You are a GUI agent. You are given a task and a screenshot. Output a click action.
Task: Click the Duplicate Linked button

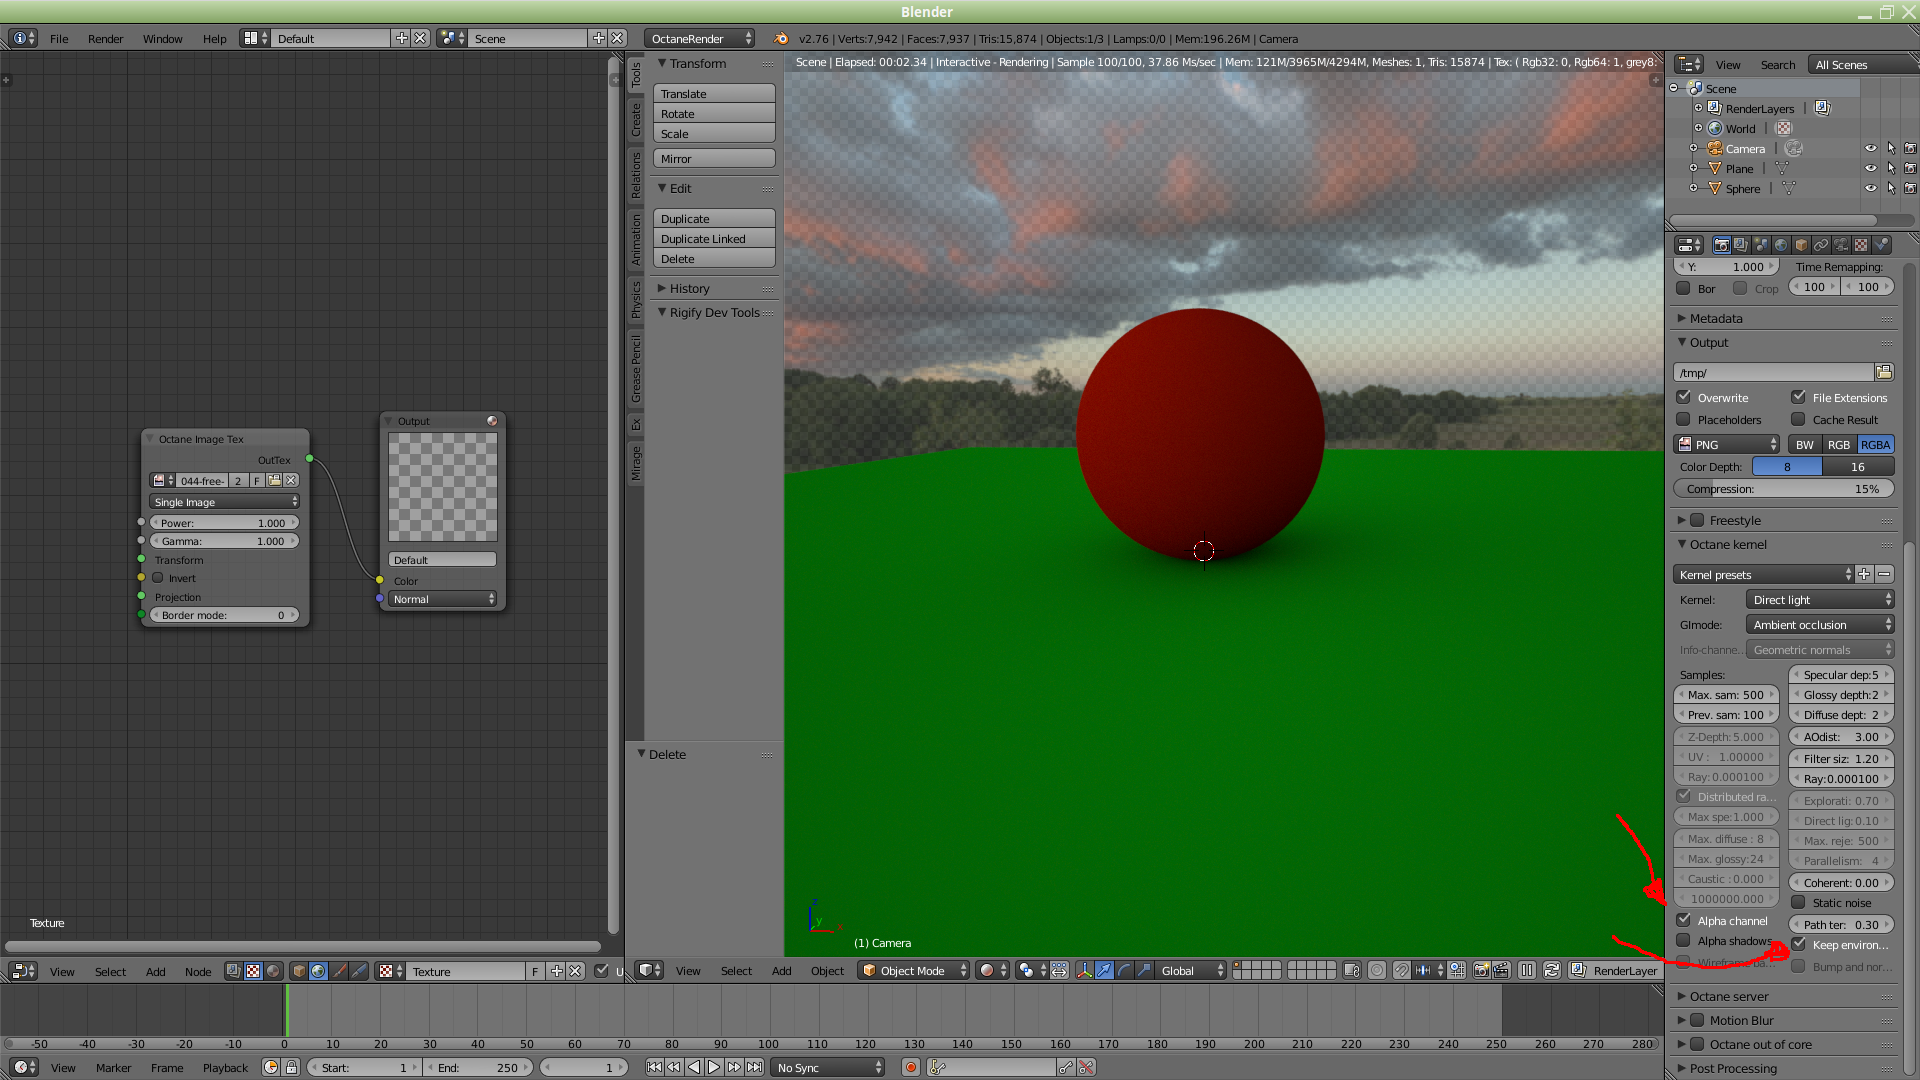(x=714, y=239)
